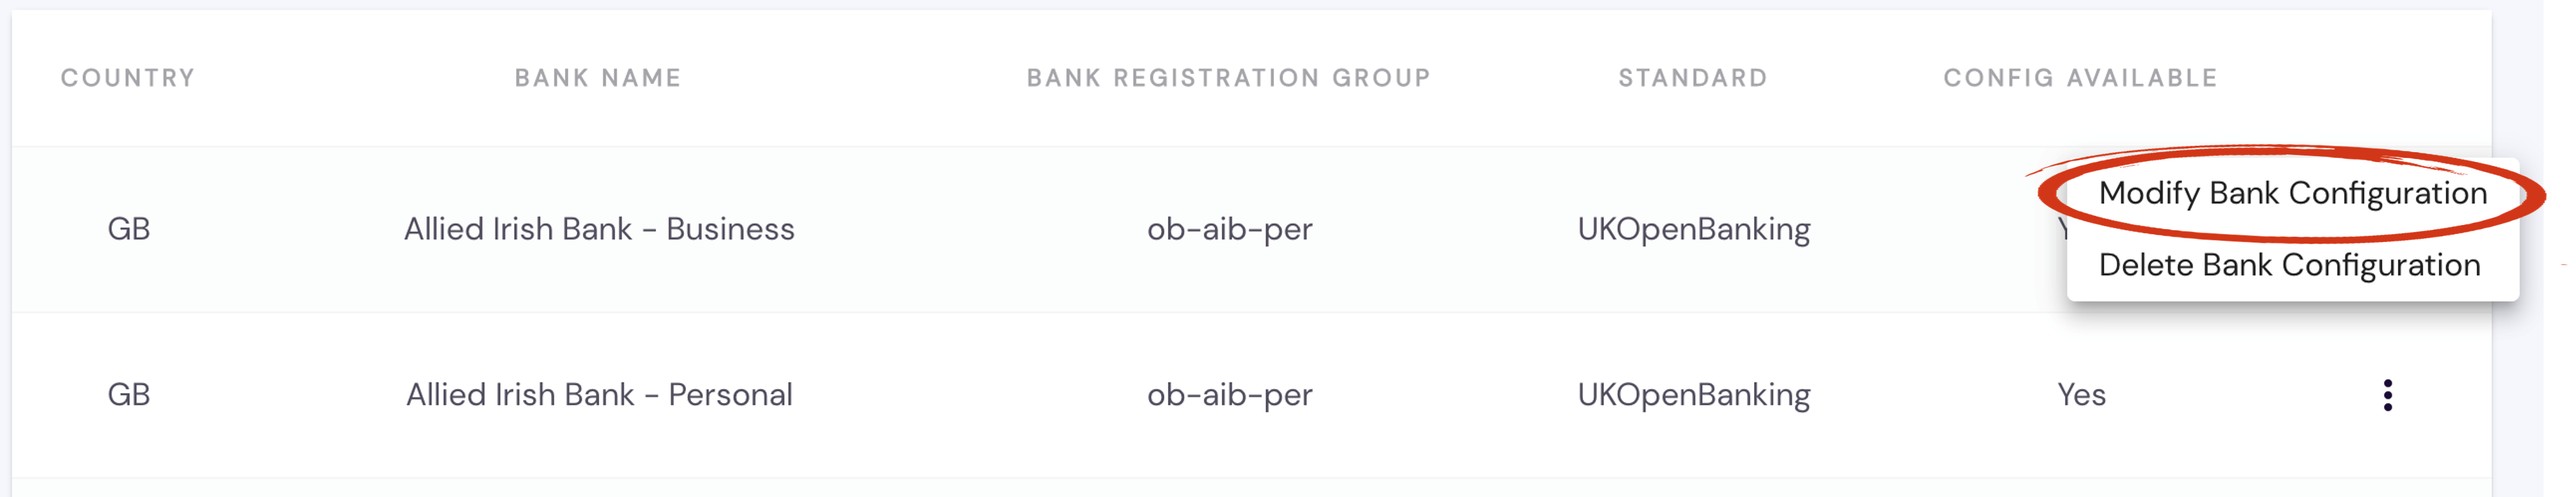Click UKOpenBanking in the Business bank row
This screenshot has width=2576, height=497.
[1693, 229]
